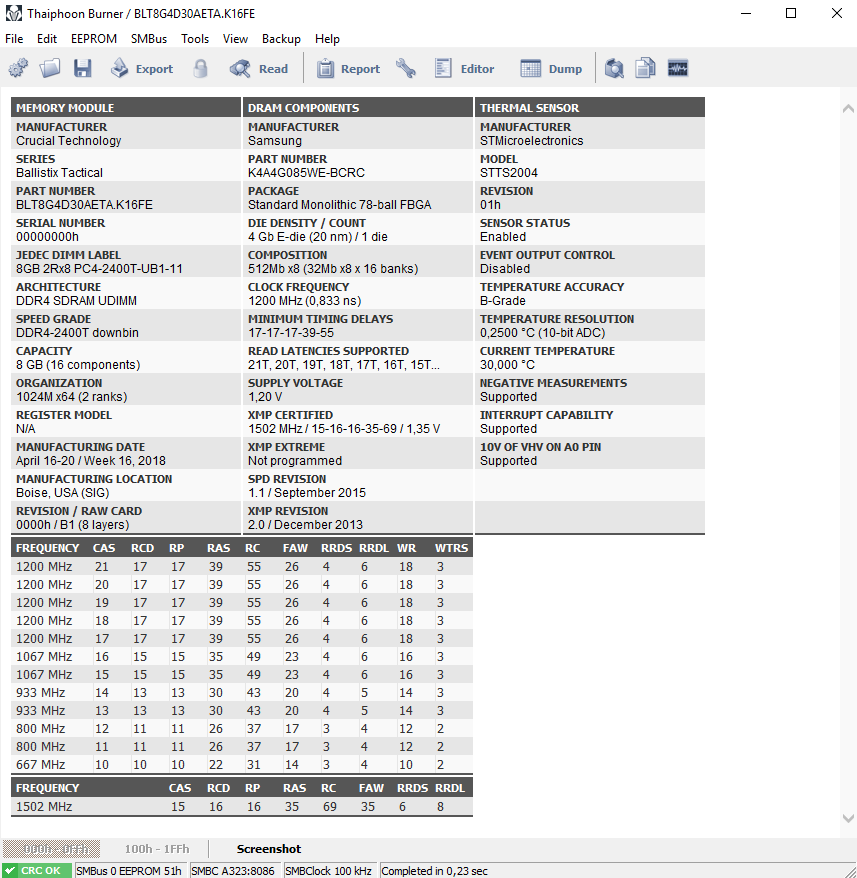Image resolution: width=857 pixels, height=878 pixels.
Task: Click the padlock write-protection icon
Action: click(200, 68)
